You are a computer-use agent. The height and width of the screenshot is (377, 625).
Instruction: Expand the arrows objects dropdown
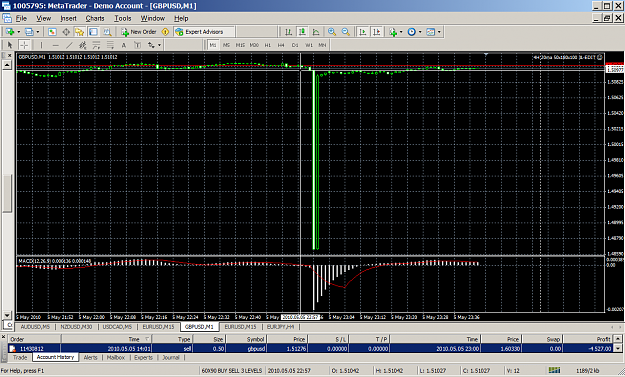[159, 45]
